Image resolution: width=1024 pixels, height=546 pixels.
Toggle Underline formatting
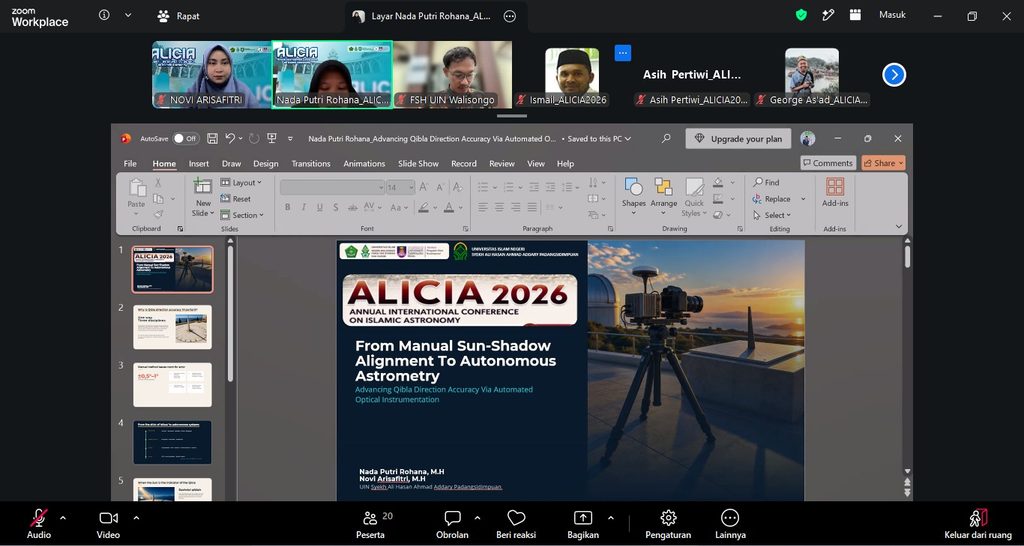pos(319,208)
